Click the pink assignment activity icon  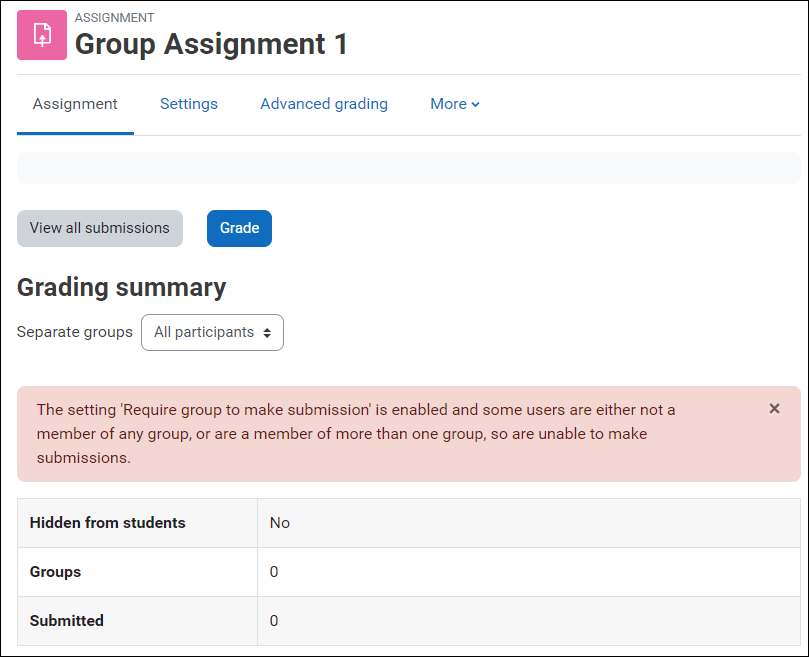point(40,35)
